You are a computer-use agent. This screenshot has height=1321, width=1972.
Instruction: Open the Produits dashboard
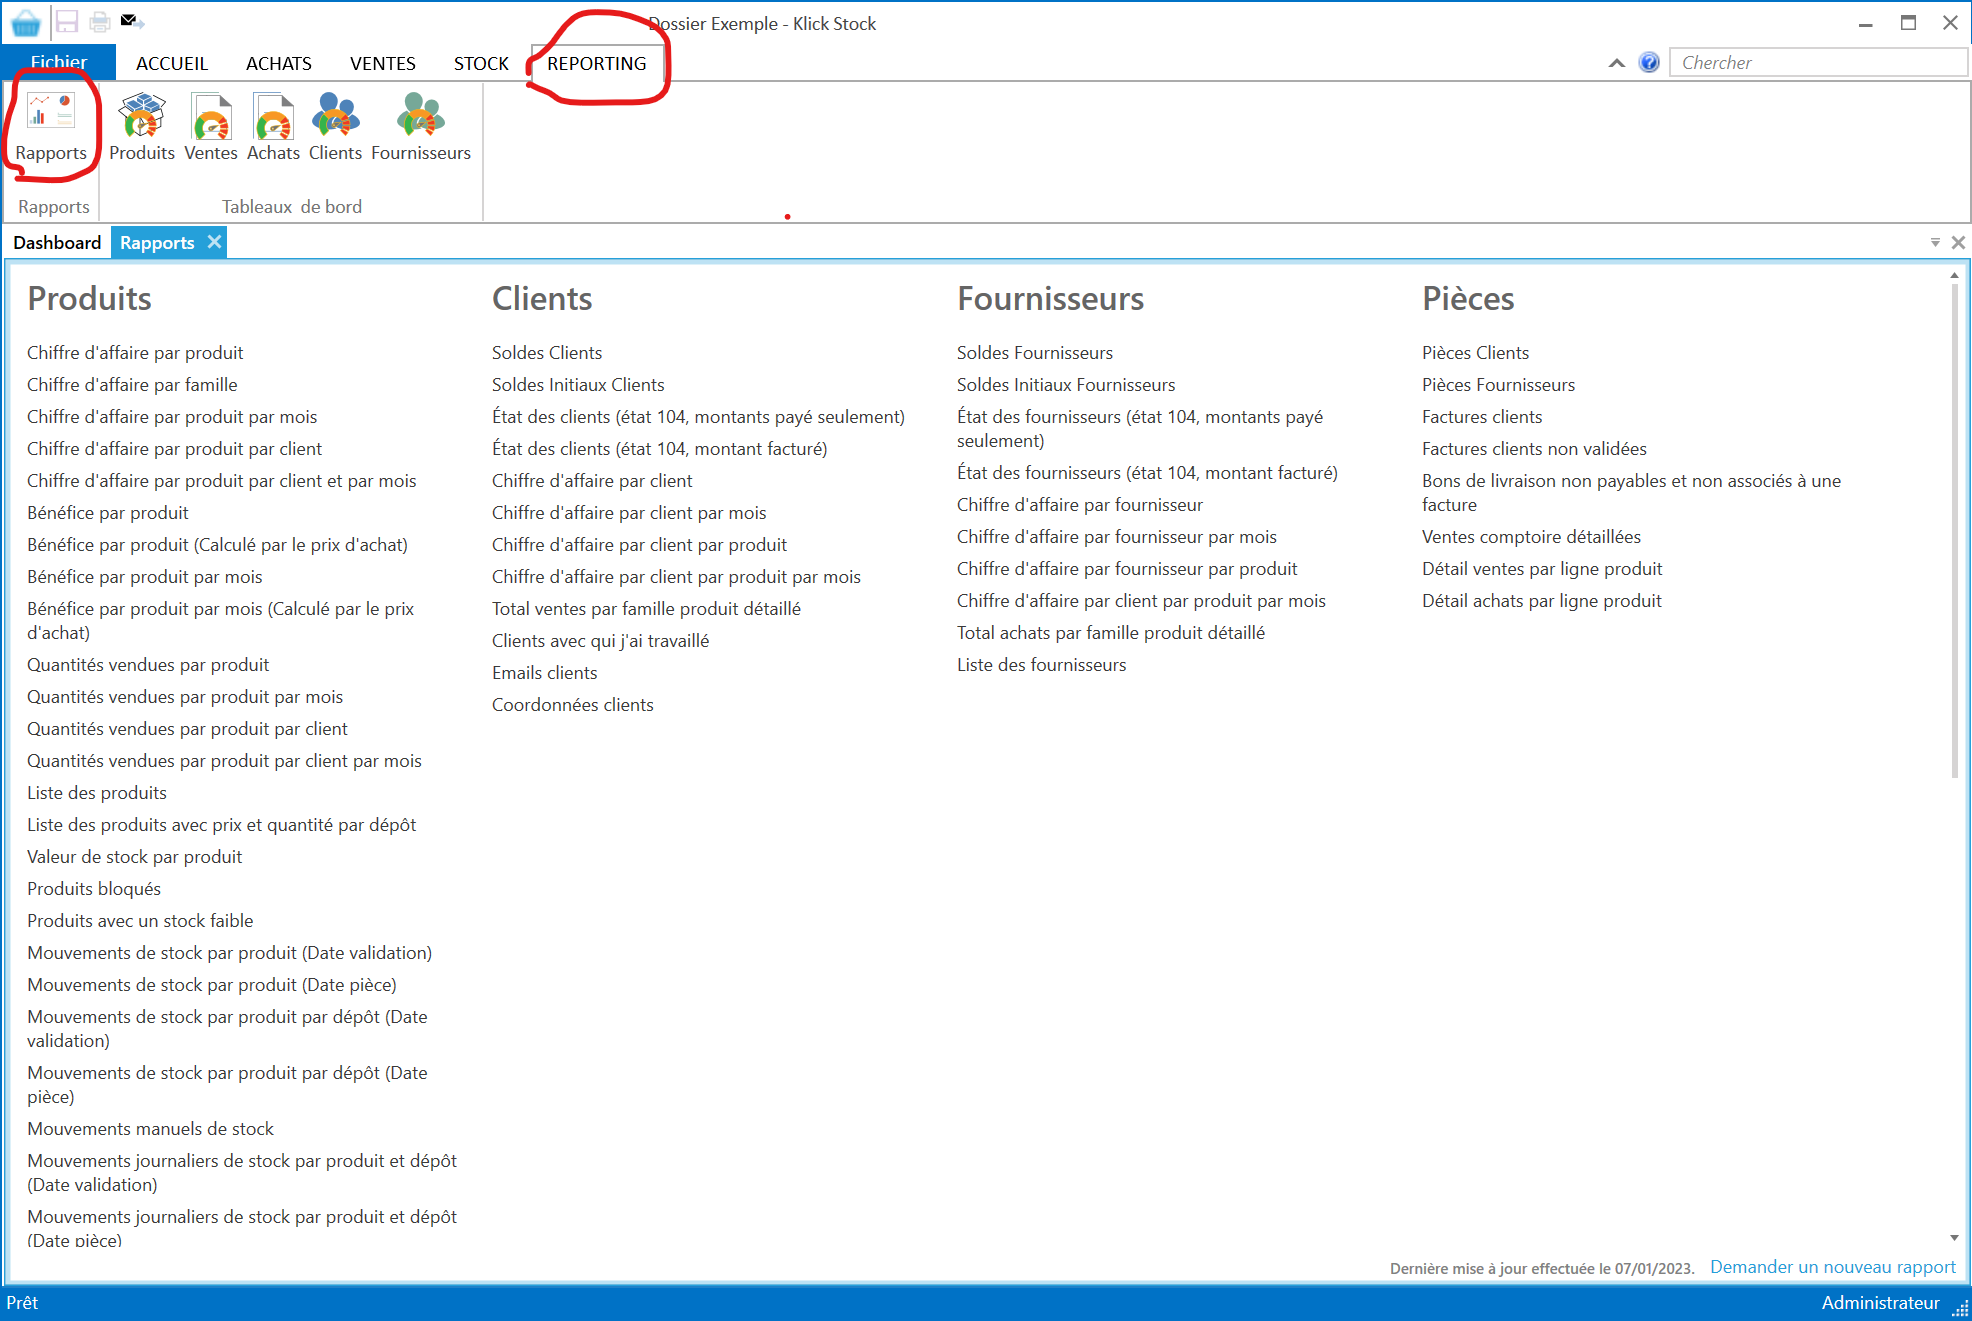pyautogui.click(x=141, y=125)
